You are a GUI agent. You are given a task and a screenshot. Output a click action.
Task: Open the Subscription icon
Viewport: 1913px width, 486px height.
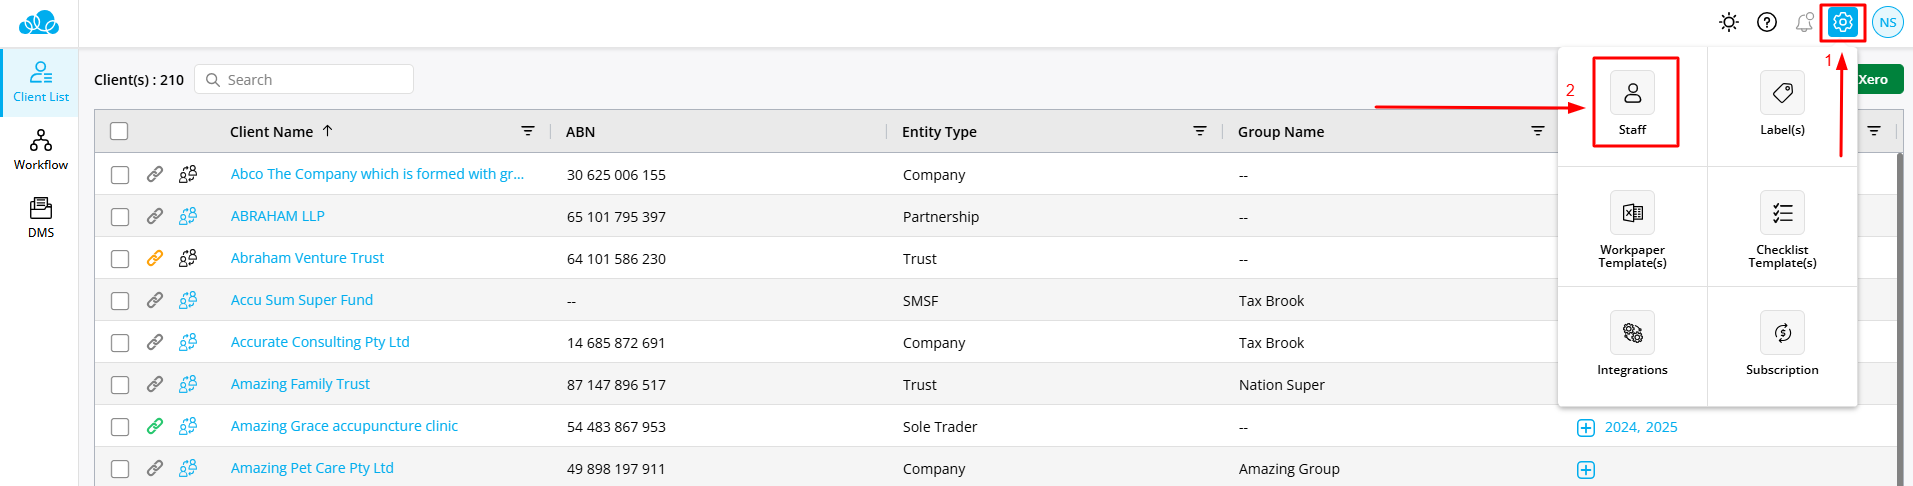pyautogui.click(x=1782, y=333)
